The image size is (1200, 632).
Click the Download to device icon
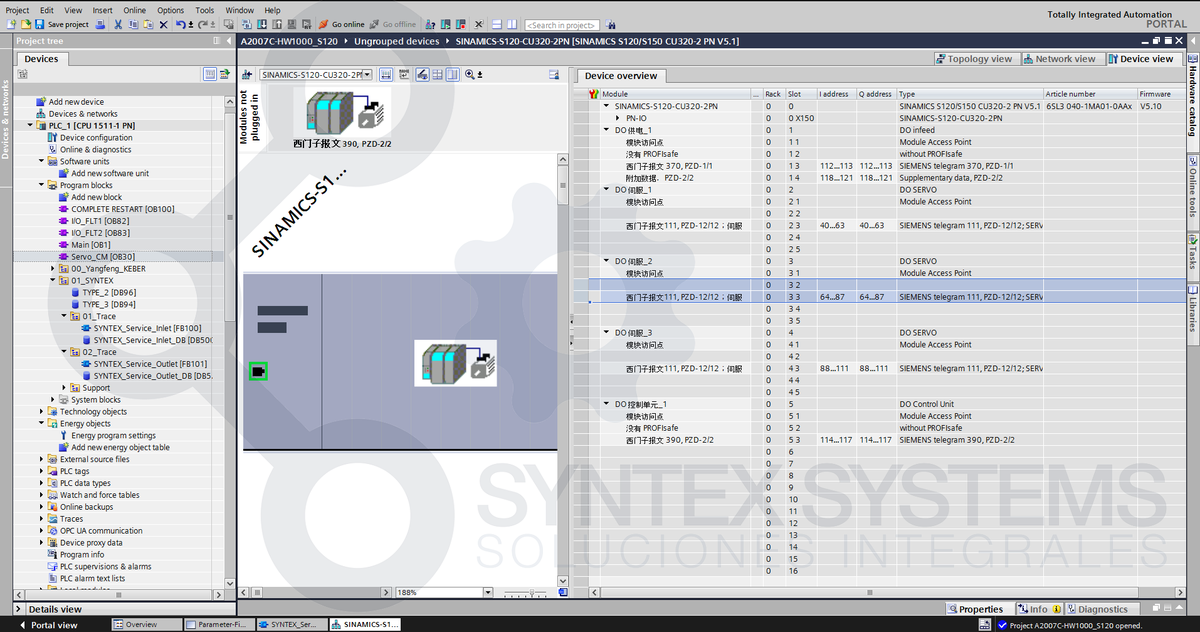coord(261,24)
